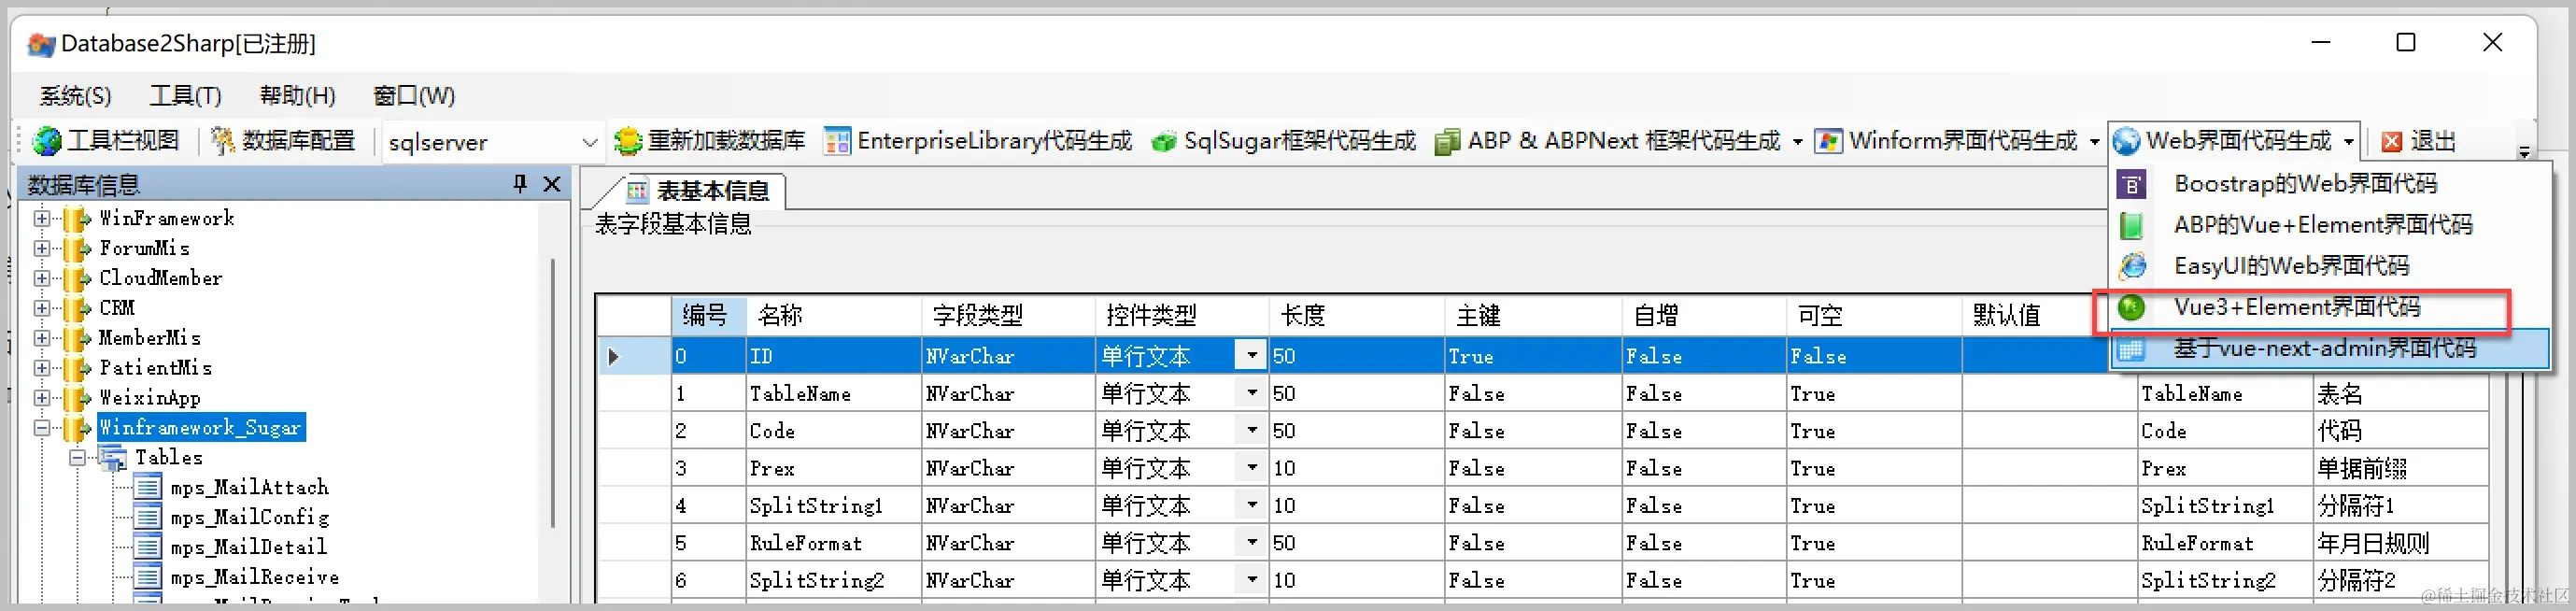Click the CRM database folder icon

[77, 308]
